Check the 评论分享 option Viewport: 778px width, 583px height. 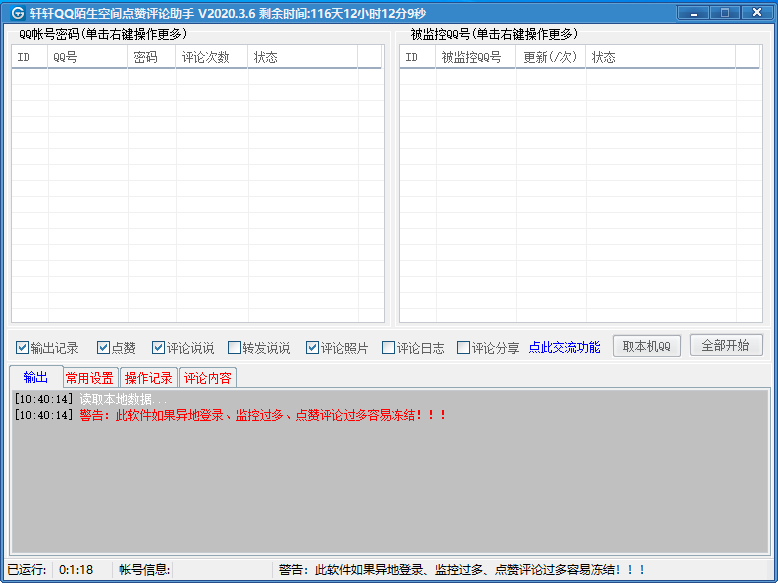(x=464, y=348)
